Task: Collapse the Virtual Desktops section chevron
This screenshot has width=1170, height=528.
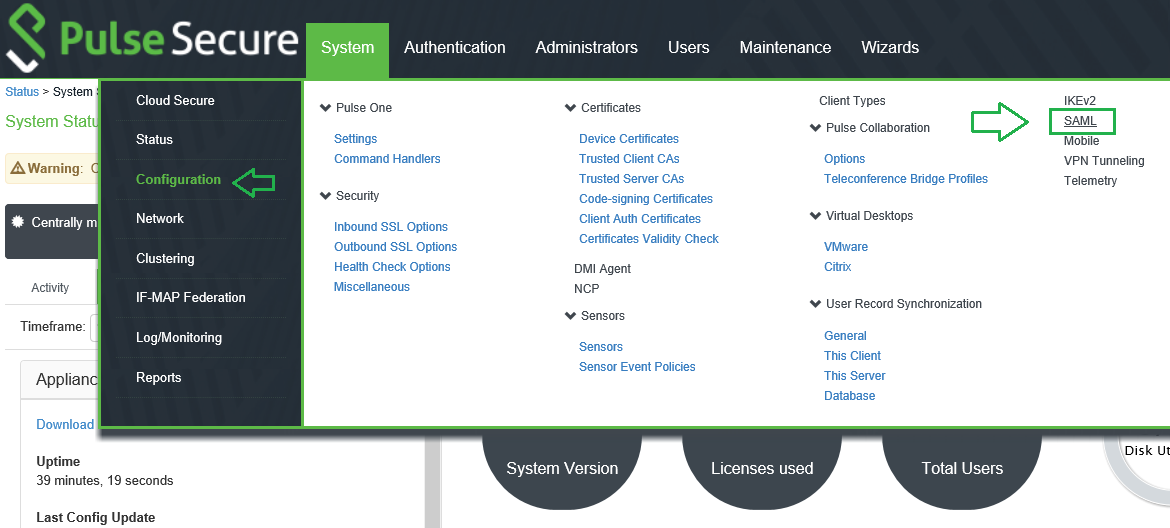Action: pos(815,216)
